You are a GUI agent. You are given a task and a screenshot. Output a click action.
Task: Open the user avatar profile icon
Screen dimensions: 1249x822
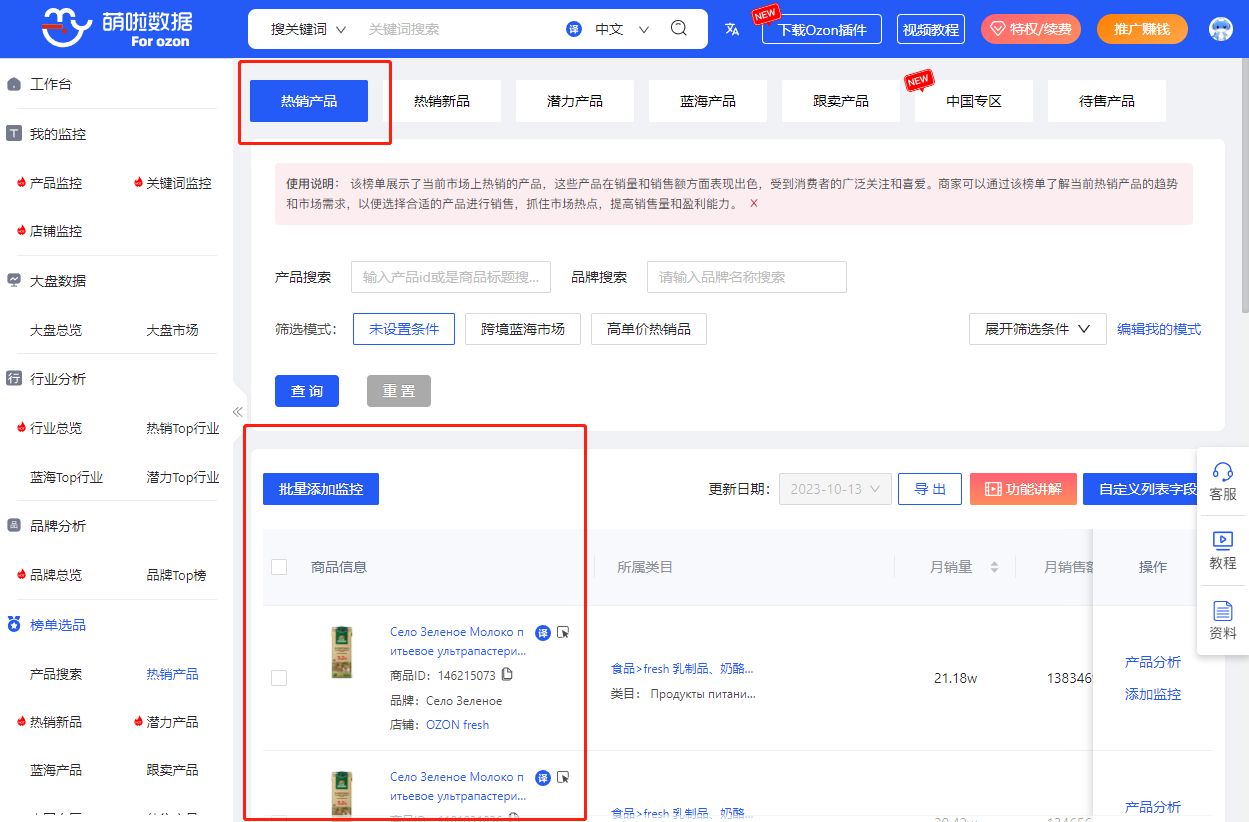tap(1220, 29)
